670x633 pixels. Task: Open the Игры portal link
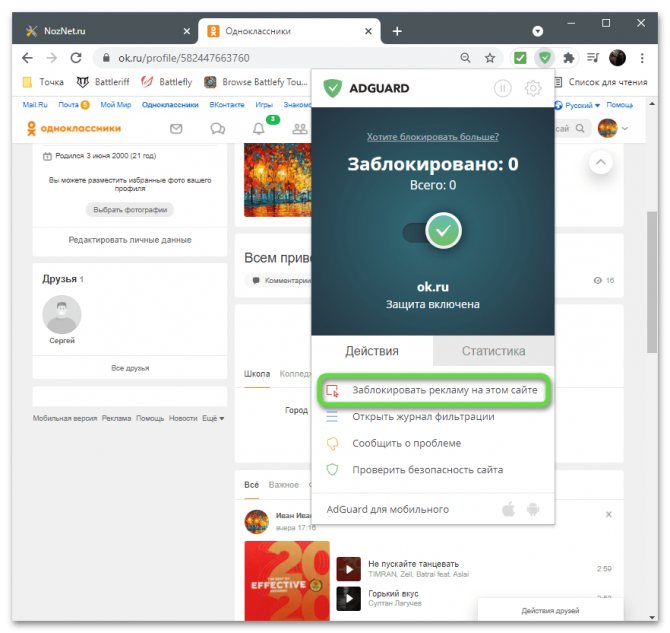264,105
